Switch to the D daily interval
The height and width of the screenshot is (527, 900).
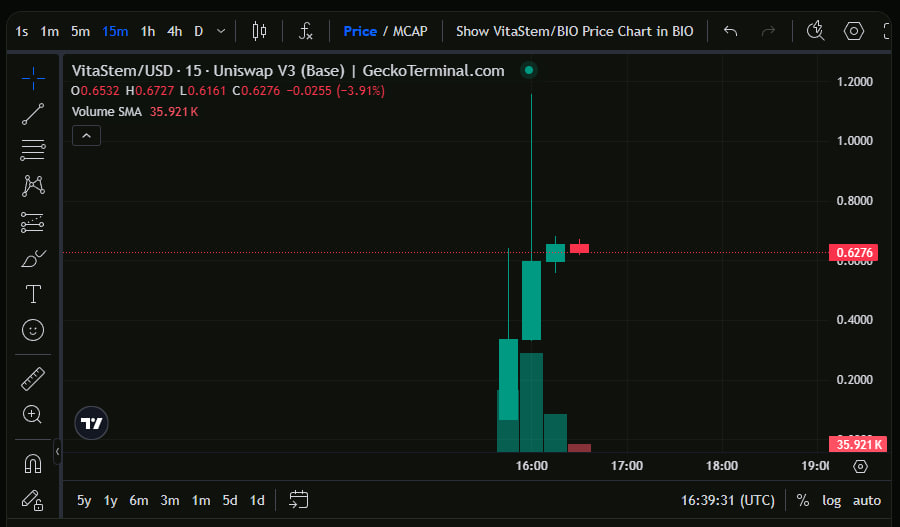199,31
